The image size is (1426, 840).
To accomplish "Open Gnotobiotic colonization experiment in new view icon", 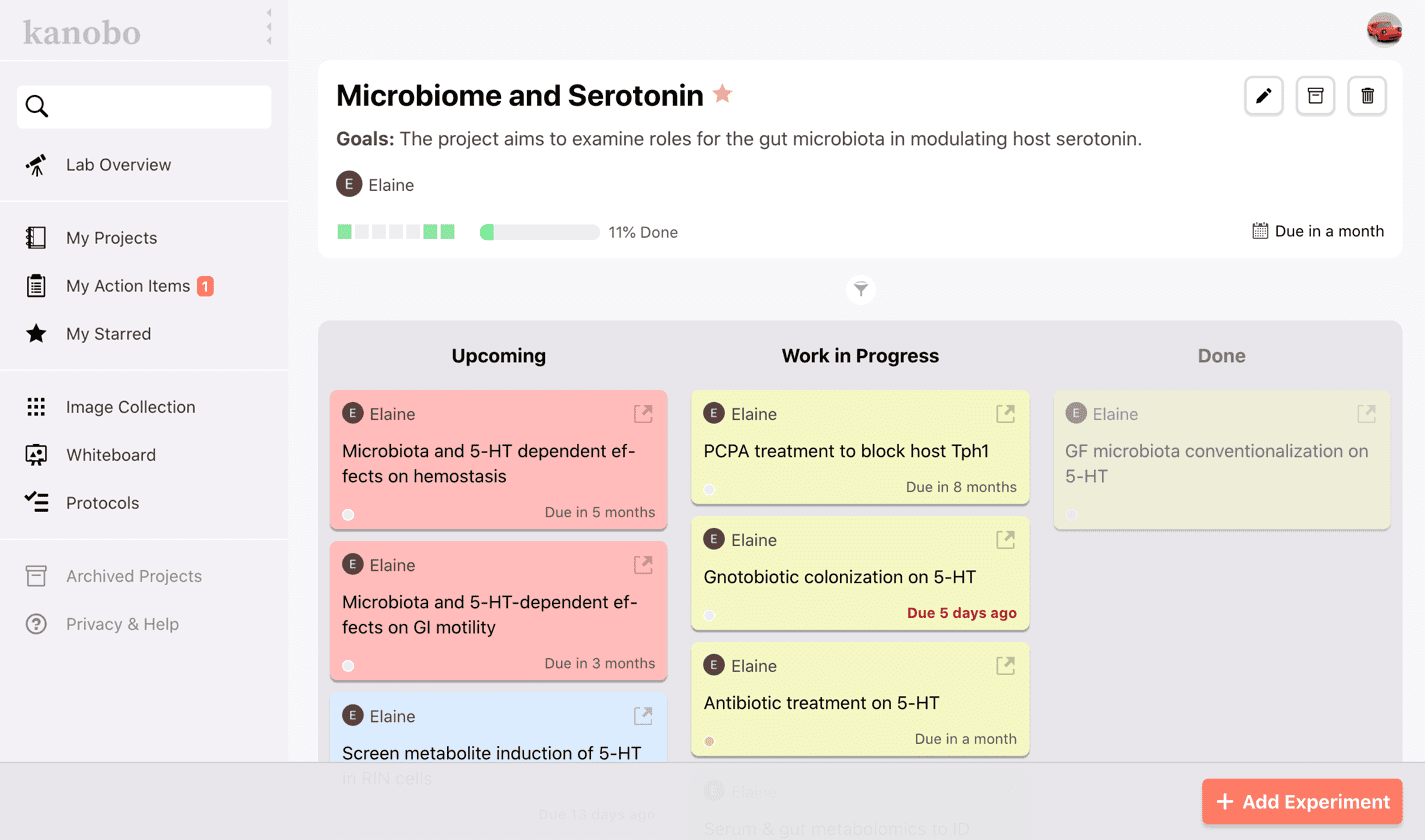I will pyautogui.click(x=1005, y=540).
